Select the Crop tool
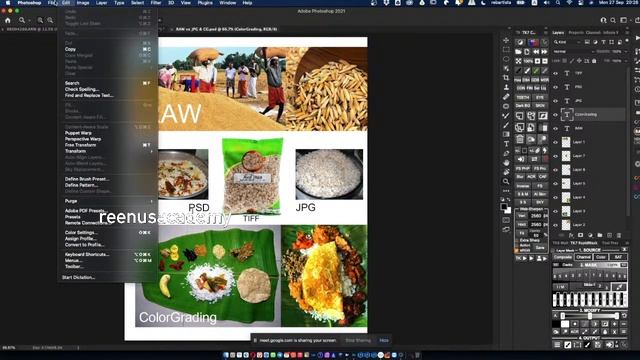640x360 pixels. click(506, 78)
